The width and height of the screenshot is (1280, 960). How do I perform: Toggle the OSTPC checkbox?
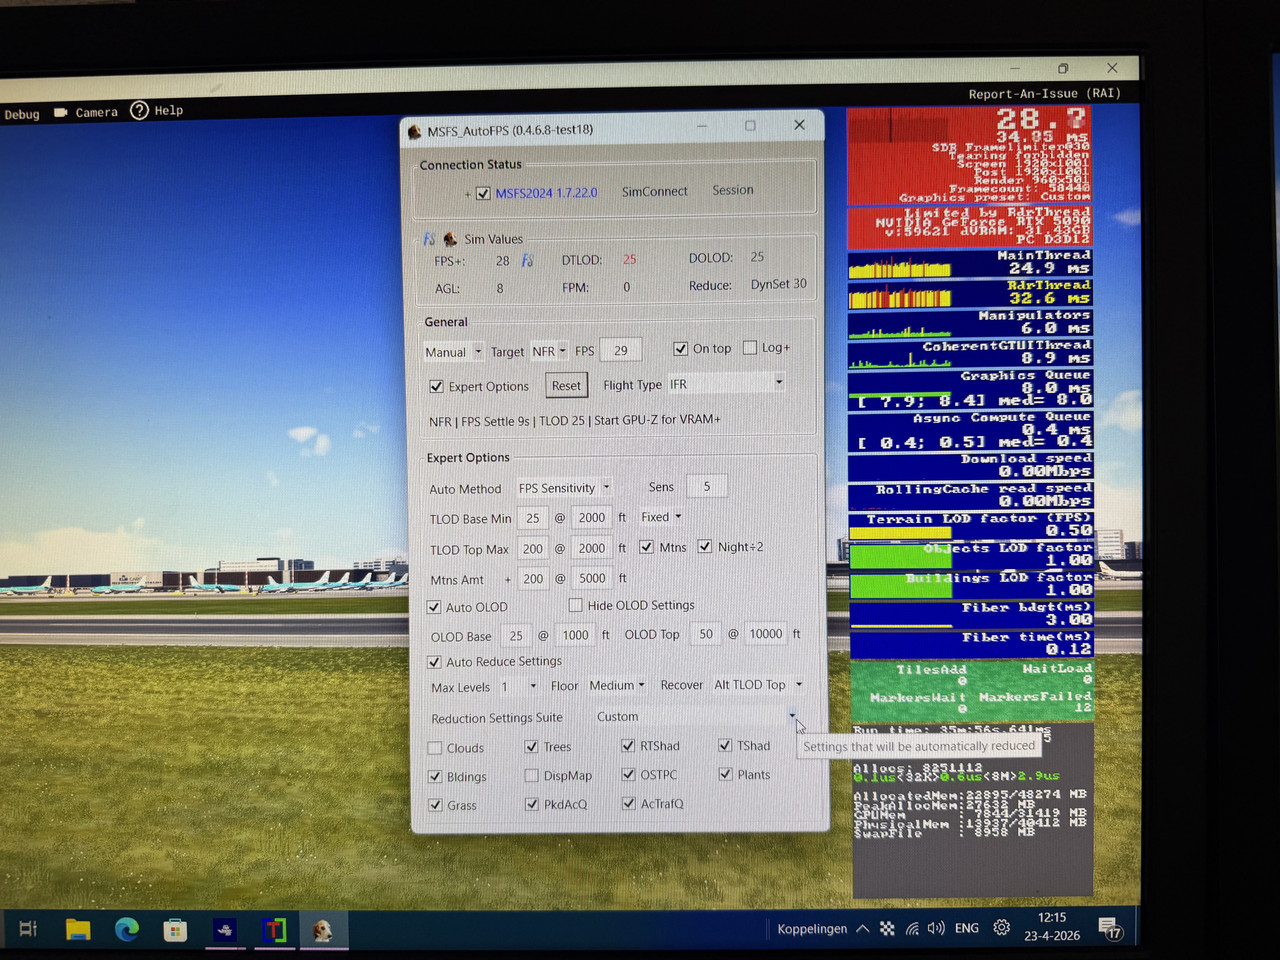628,774
